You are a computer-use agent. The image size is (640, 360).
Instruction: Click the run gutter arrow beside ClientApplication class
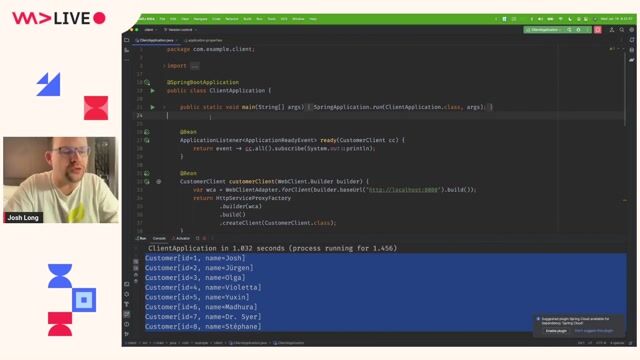tap(152, 91)
